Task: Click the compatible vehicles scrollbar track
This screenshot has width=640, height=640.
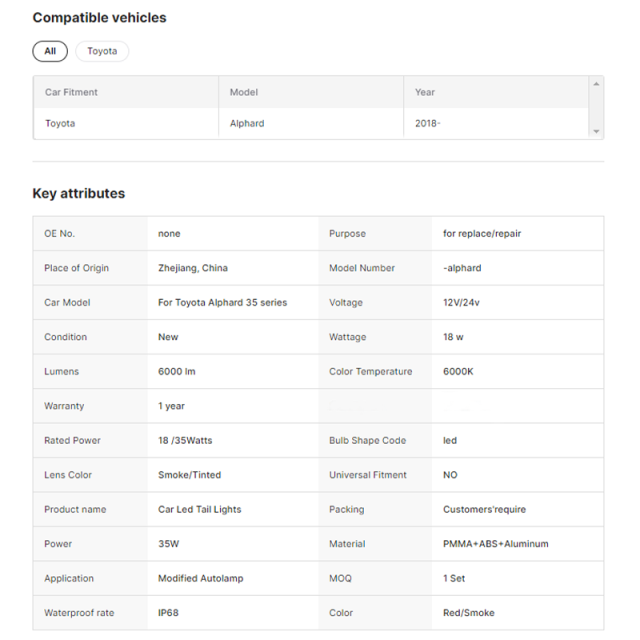Action: pos(596,108)
